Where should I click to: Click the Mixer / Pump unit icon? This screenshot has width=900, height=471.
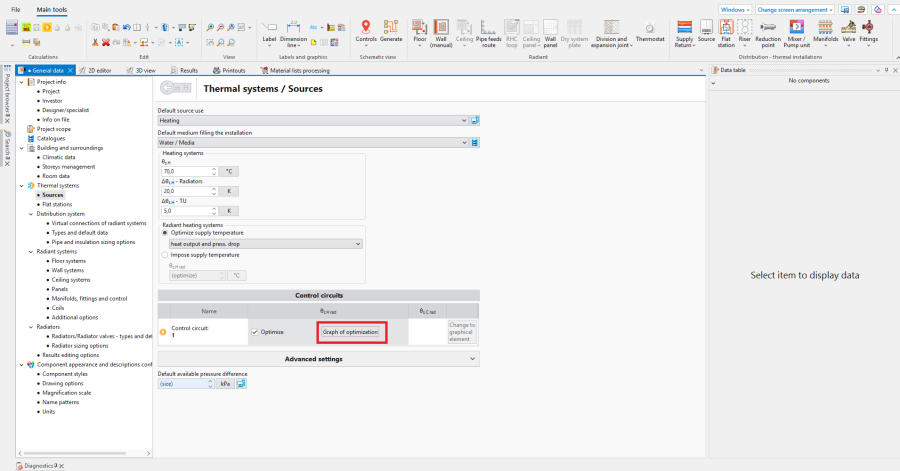coord(796,30)
